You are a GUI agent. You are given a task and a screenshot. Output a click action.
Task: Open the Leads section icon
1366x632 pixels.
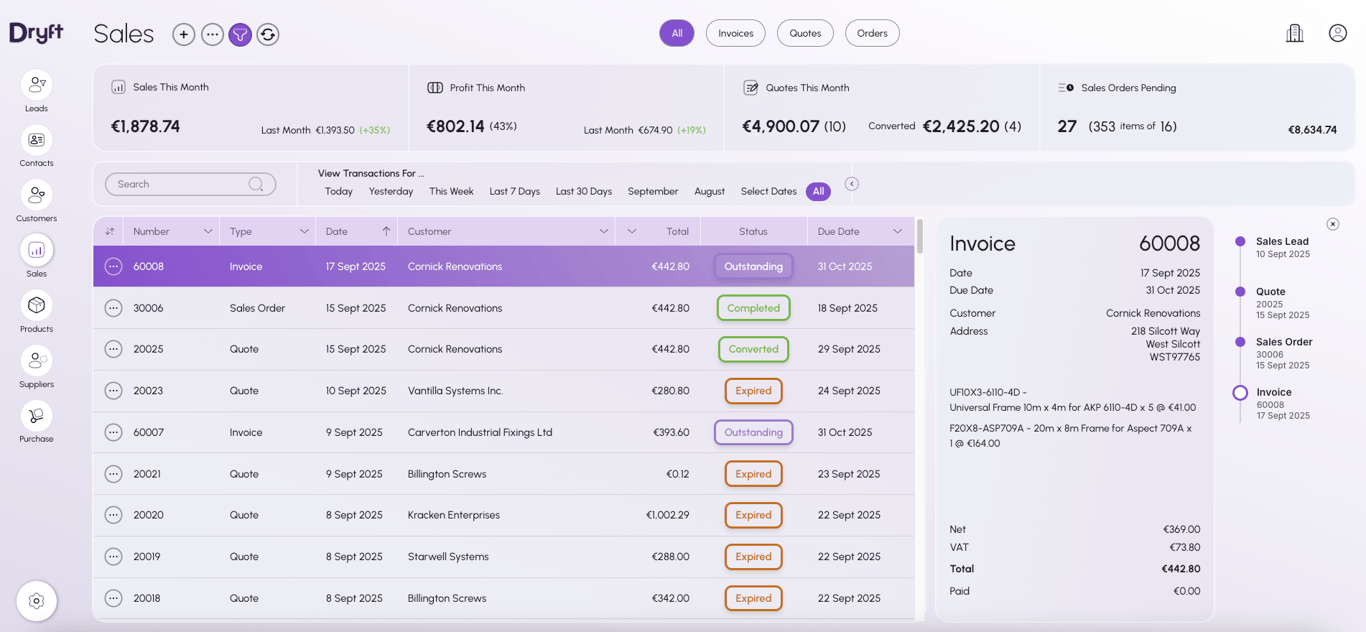36,85
